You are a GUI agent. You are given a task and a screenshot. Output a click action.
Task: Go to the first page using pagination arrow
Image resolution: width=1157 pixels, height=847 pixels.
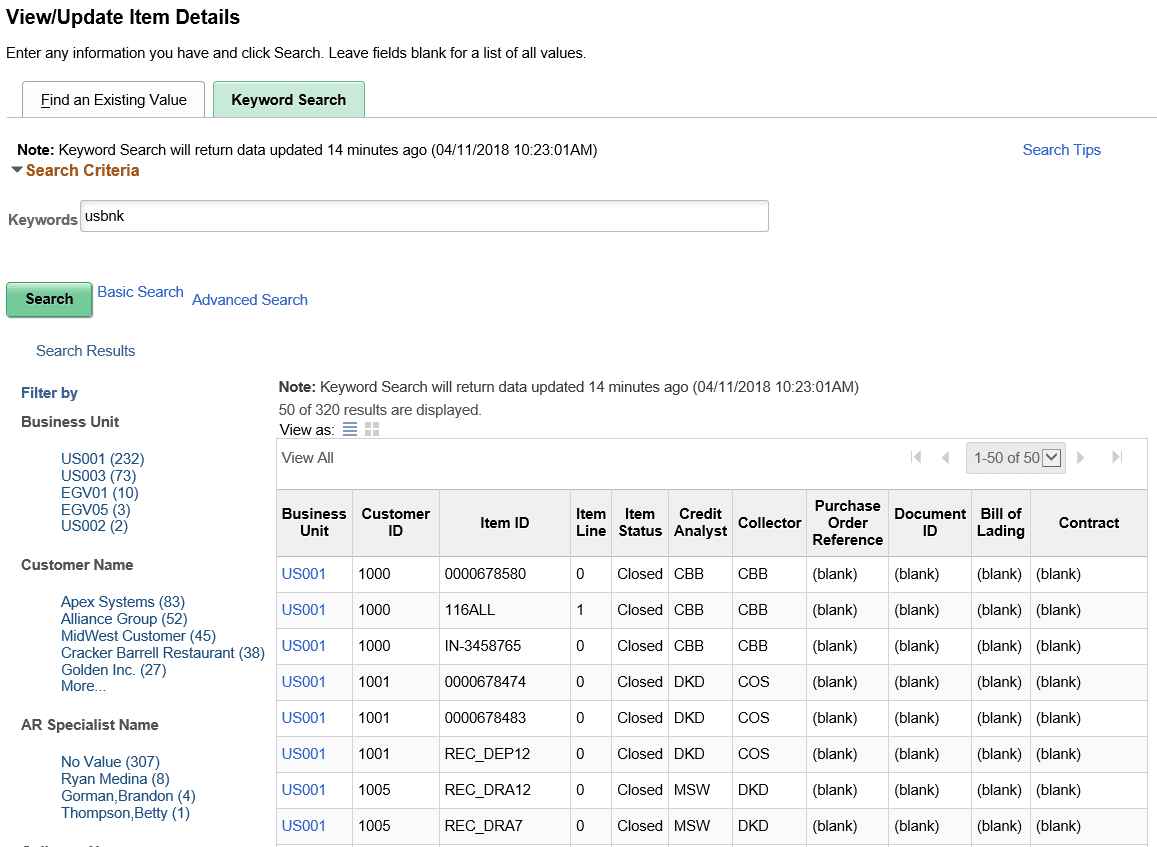click(x=916, y=456)
